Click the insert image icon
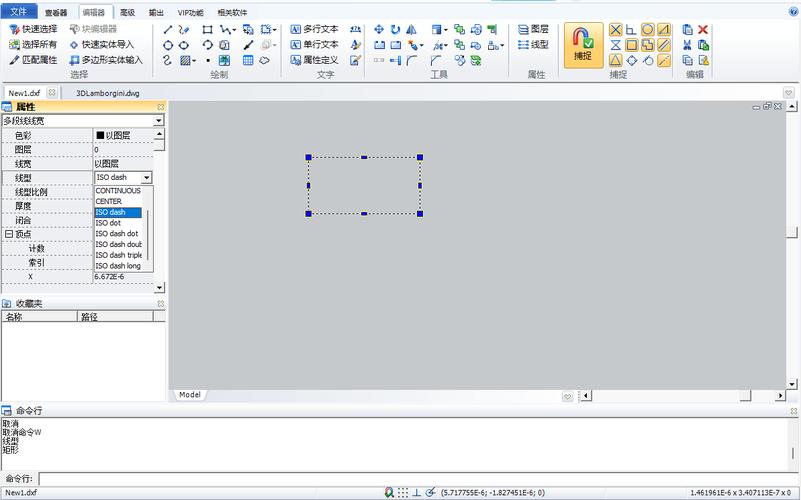This screenshot has height=500, width=801. 224,60
